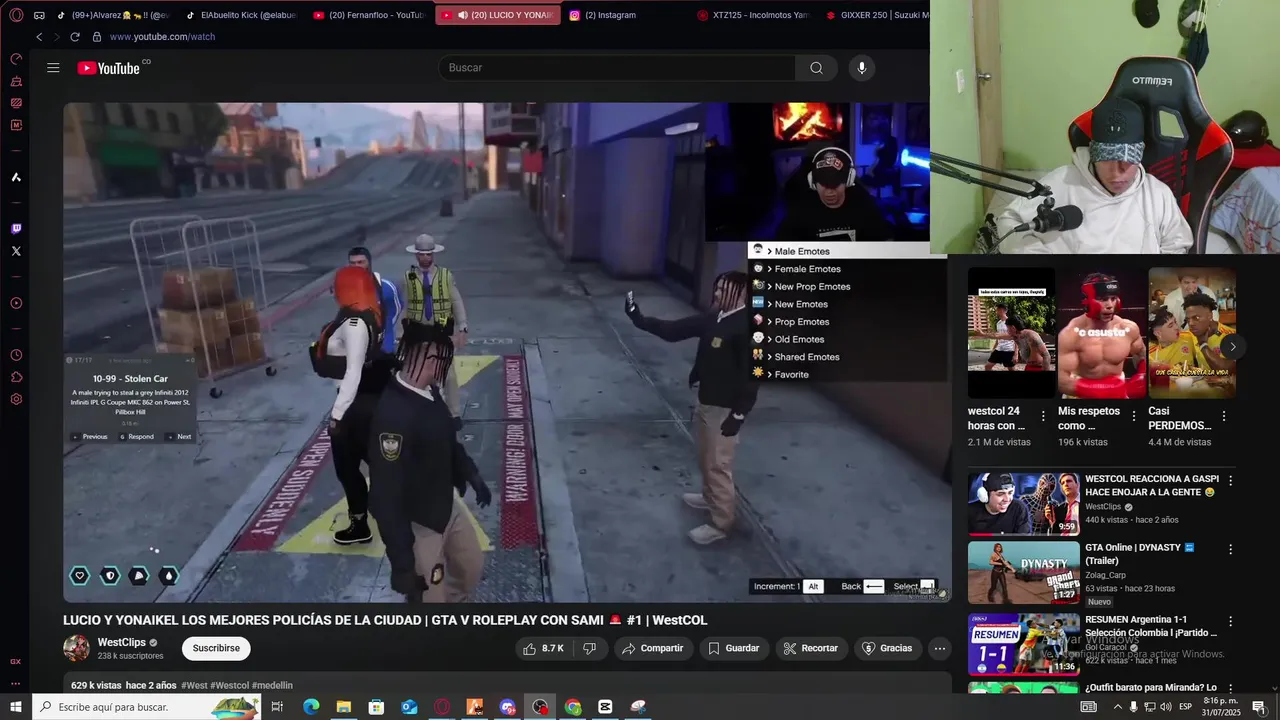1280x720 pixels.
Task: Expand Prop Emotes entry
Action: tap(846, 322)
